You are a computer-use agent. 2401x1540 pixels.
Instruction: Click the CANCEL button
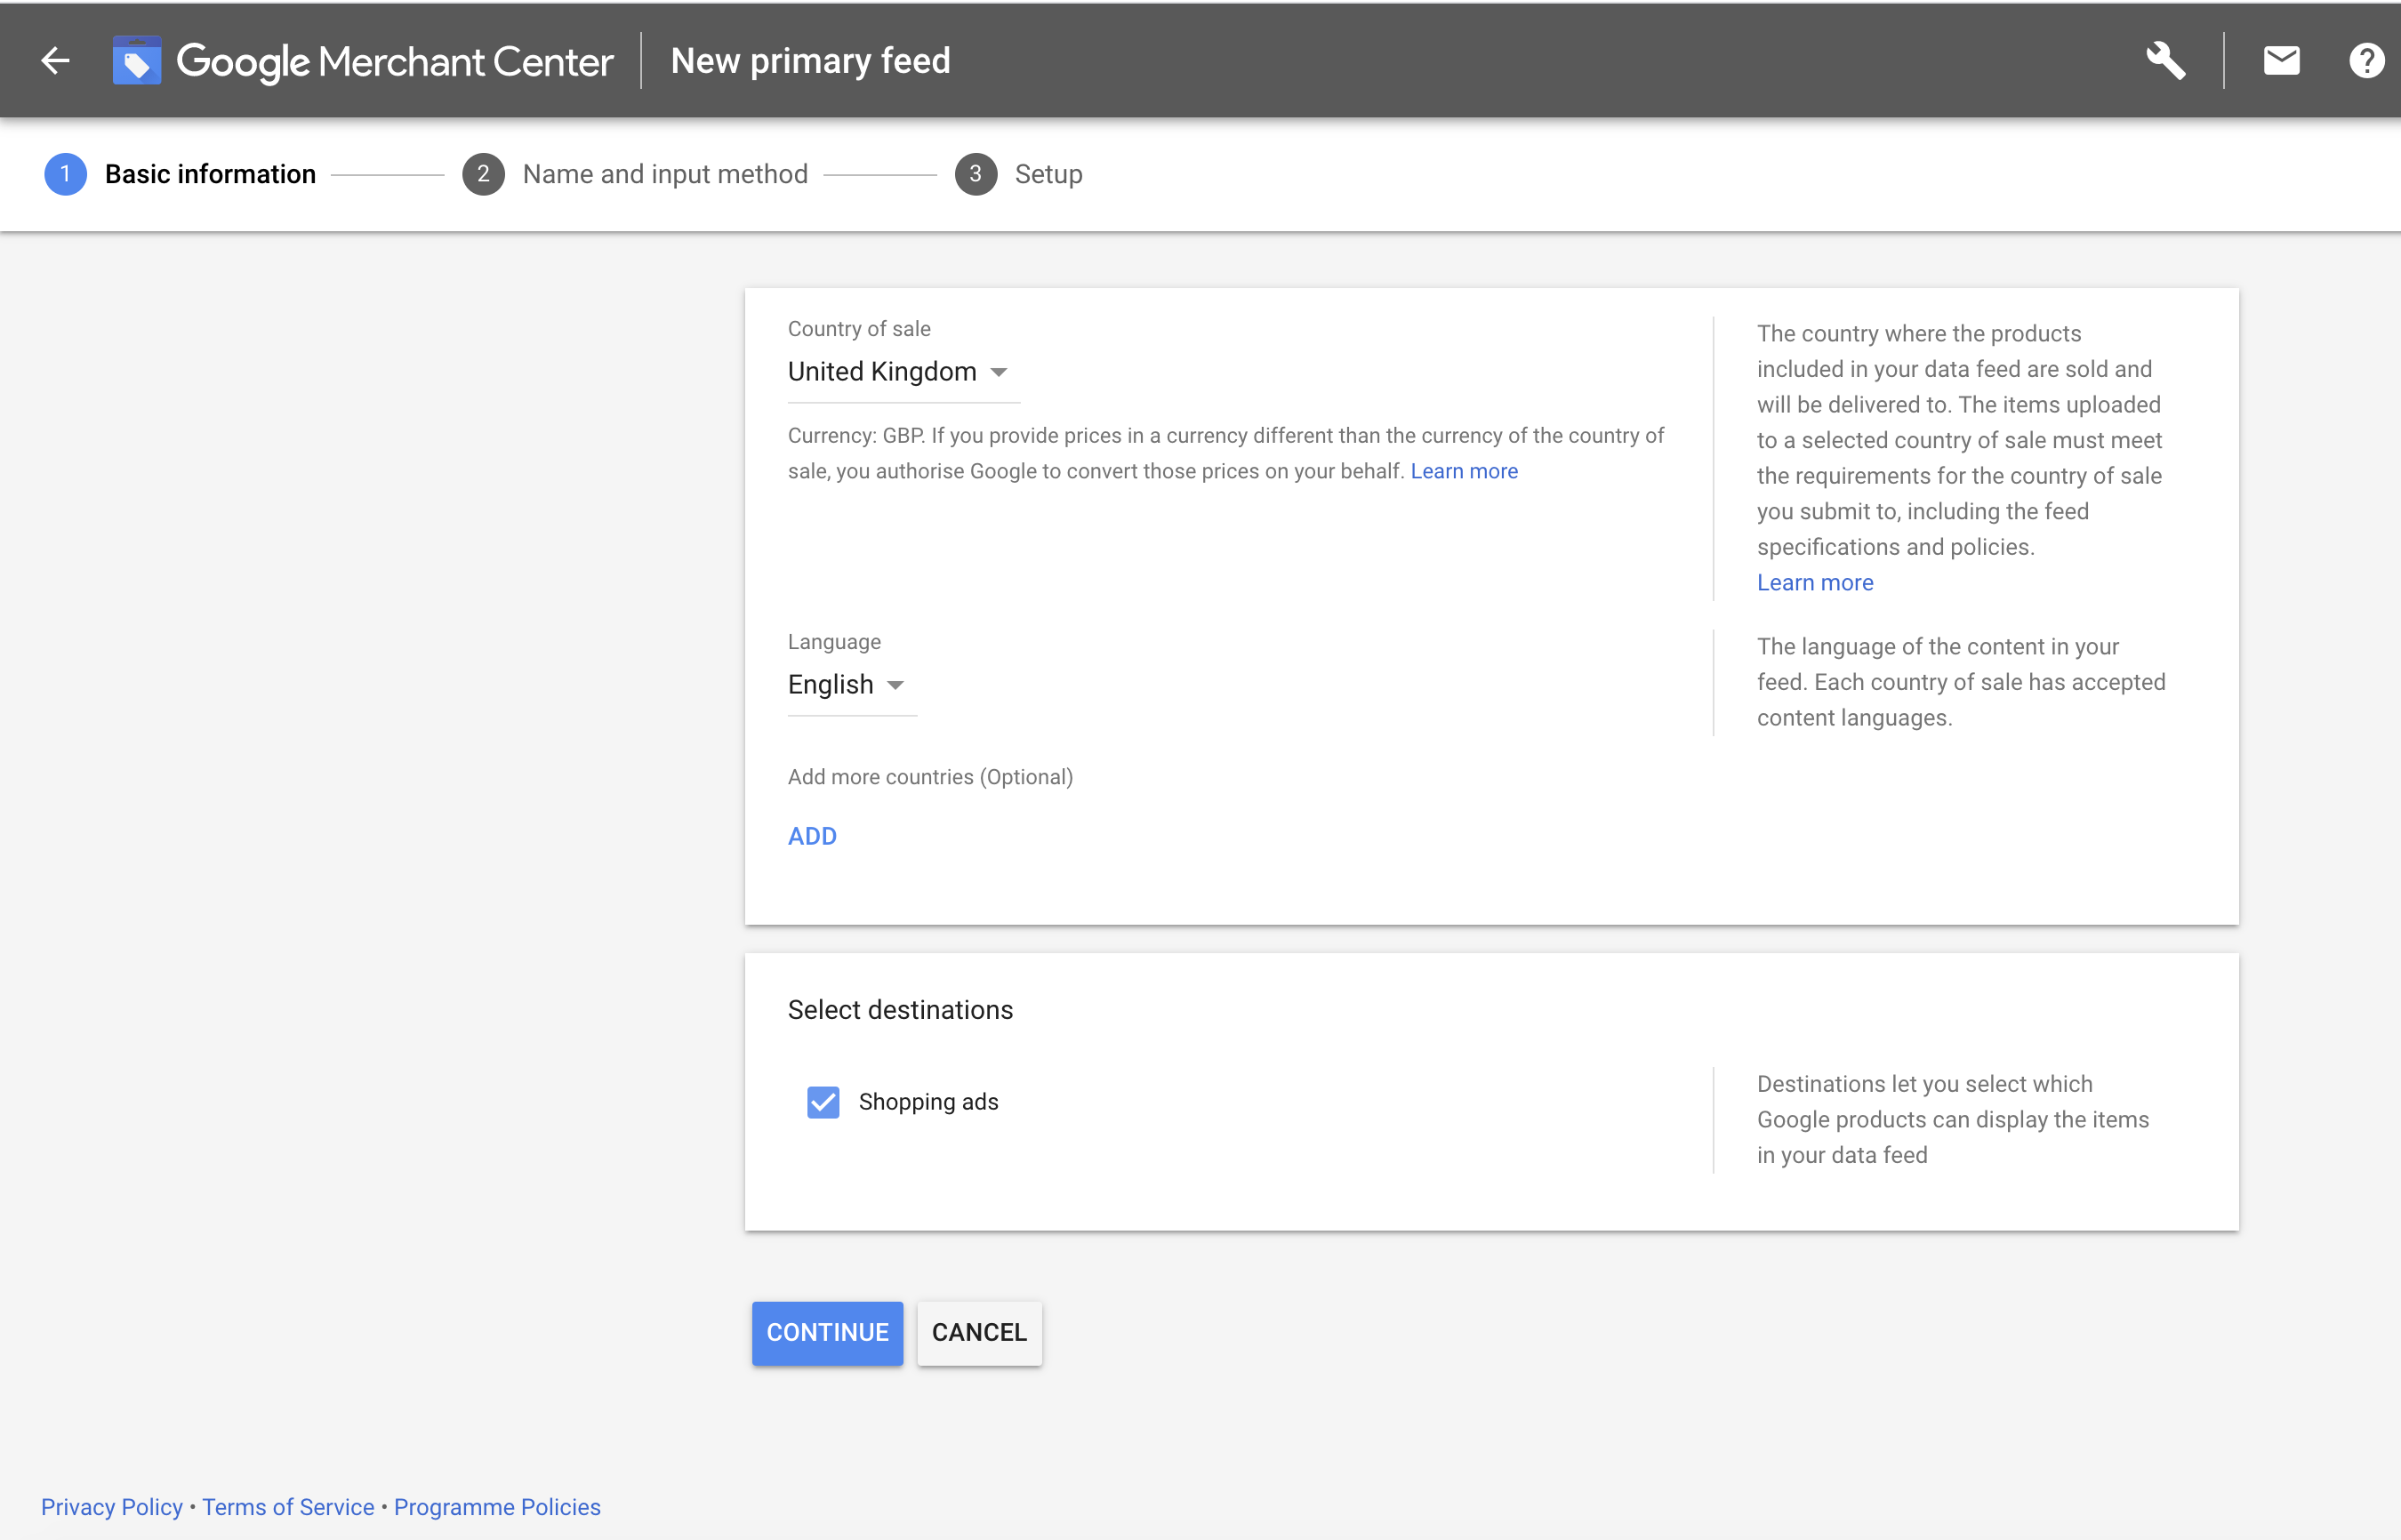979,1332
